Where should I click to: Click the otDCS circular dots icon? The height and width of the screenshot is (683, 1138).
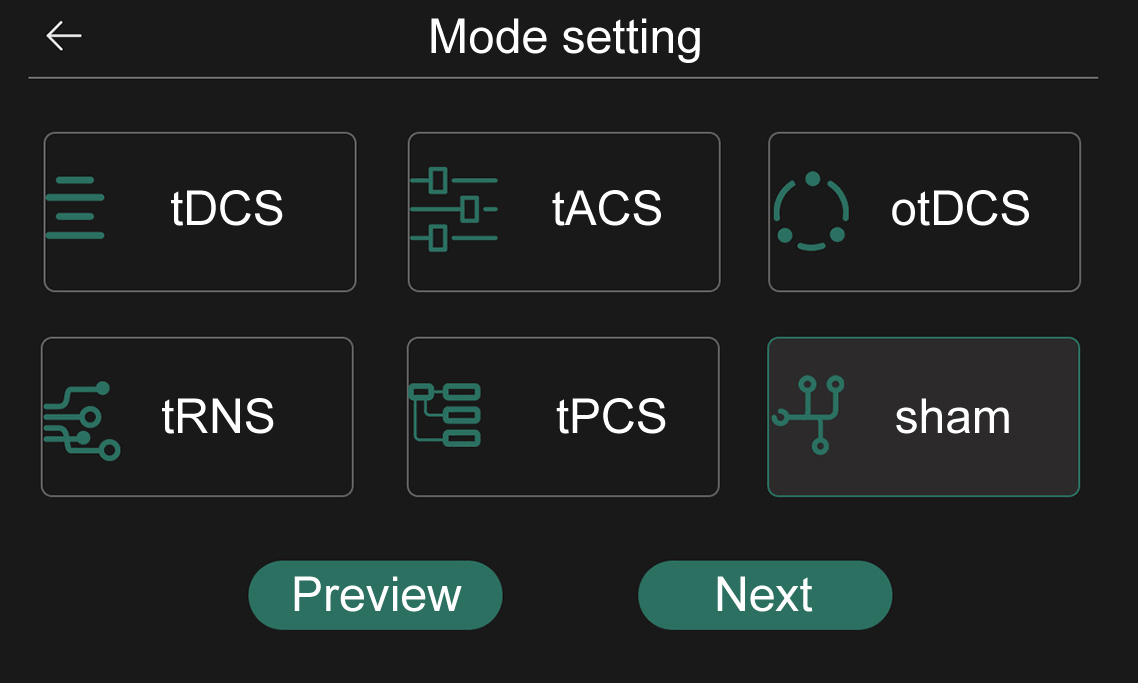(811, 211)
